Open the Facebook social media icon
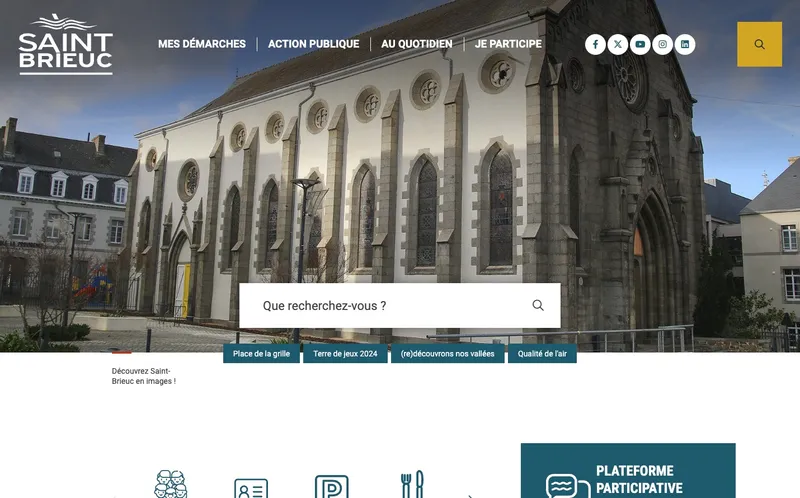 point(595,44)
